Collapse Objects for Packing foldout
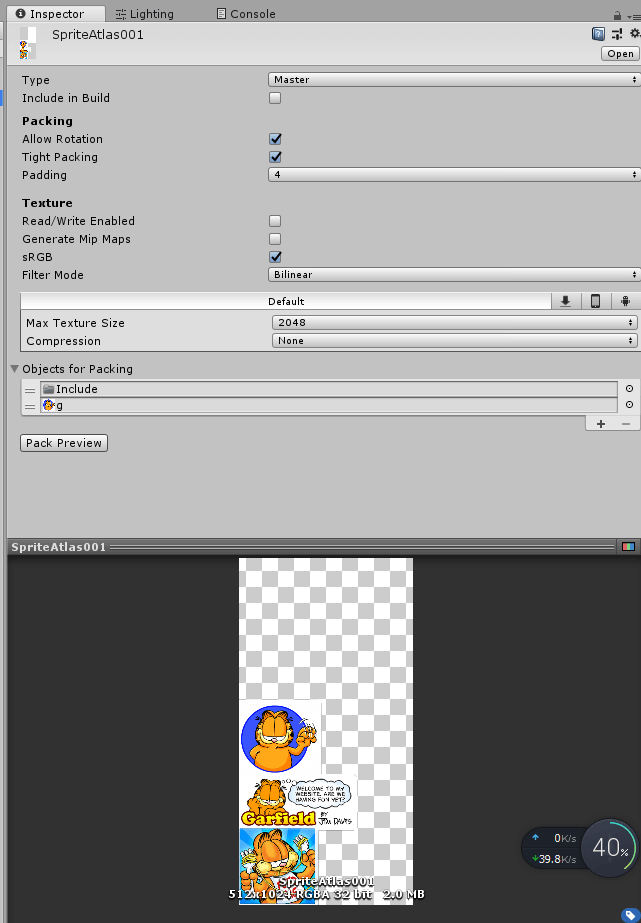This screenshot has height=923, width=641. 15,369
